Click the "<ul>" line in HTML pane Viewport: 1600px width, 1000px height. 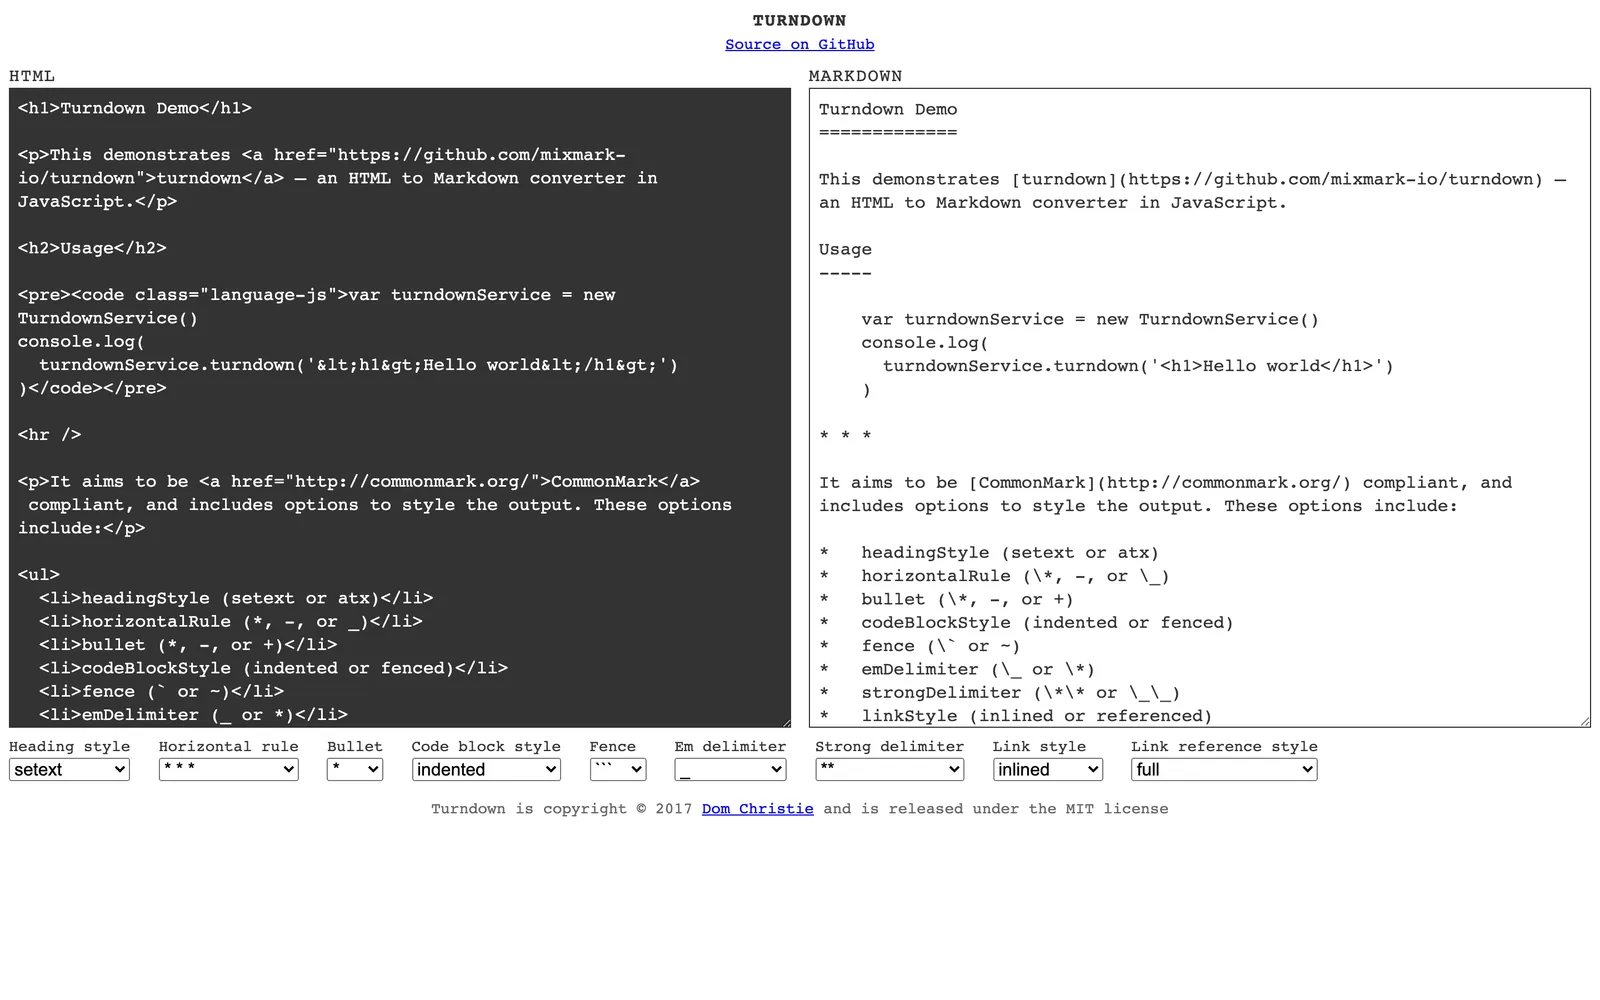(x=39, y=575)
